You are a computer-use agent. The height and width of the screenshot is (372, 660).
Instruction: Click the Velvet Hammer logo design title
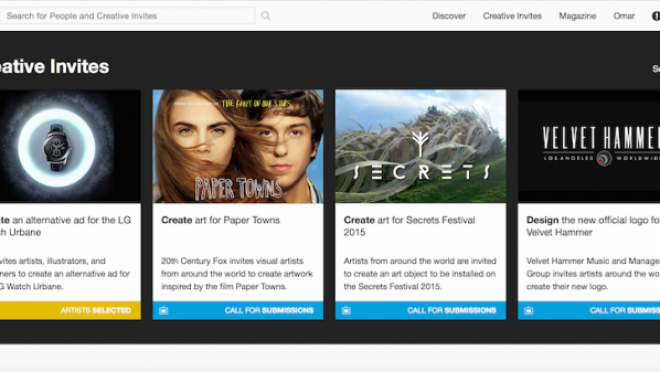tap(593, 226)
